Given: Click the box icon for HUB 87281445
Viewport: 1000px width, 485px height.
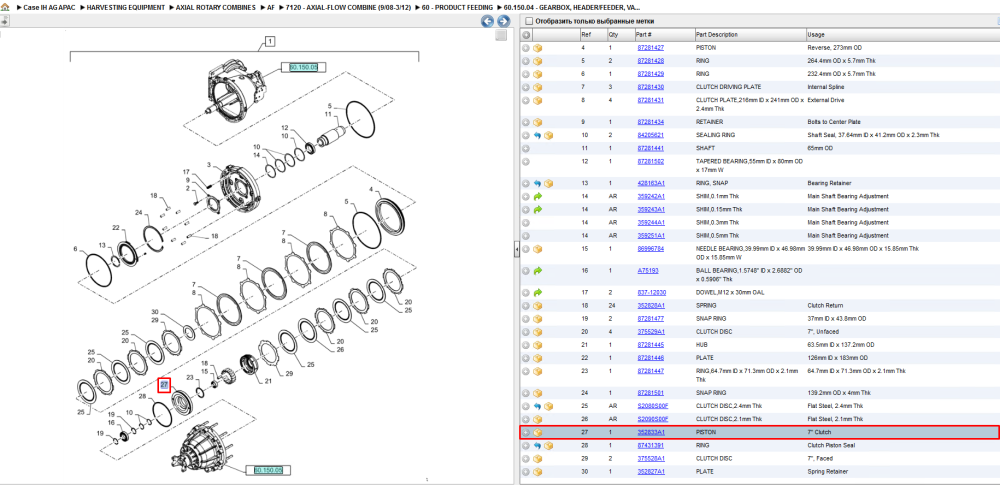Looking at the screenshot, I should click(538, 345).
